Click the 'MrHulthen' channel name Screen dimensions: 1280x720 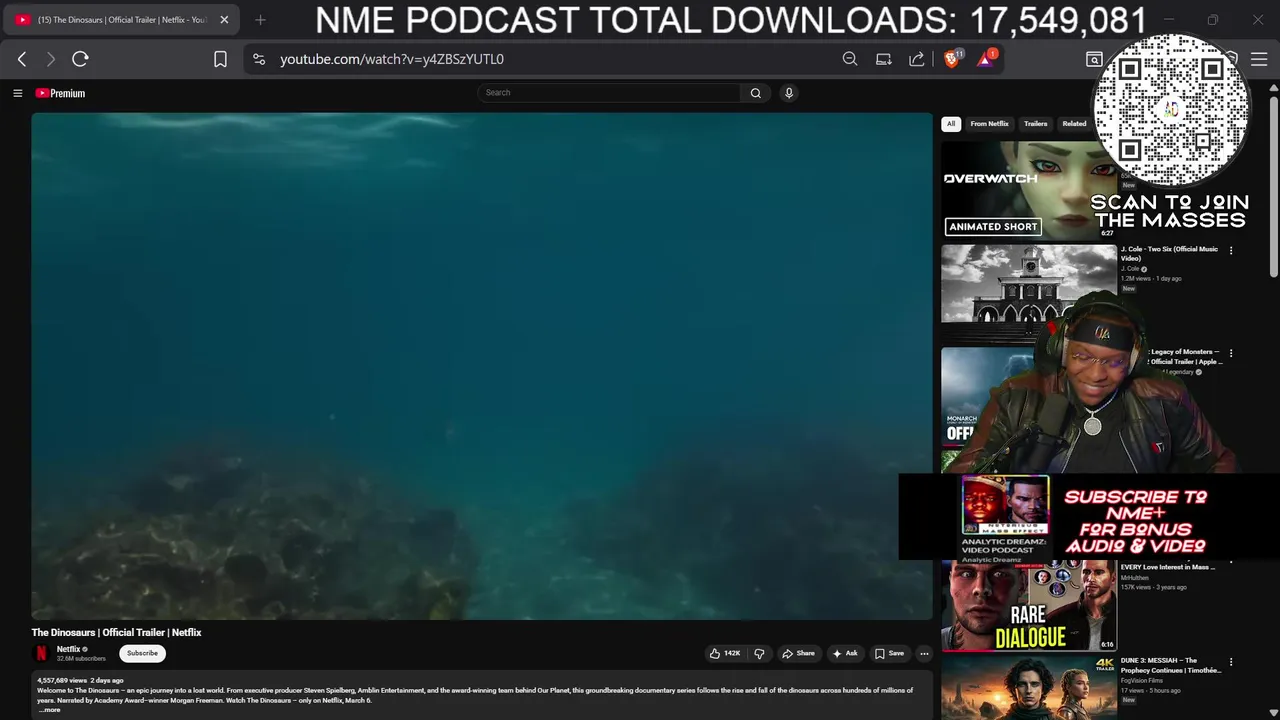1134,578
